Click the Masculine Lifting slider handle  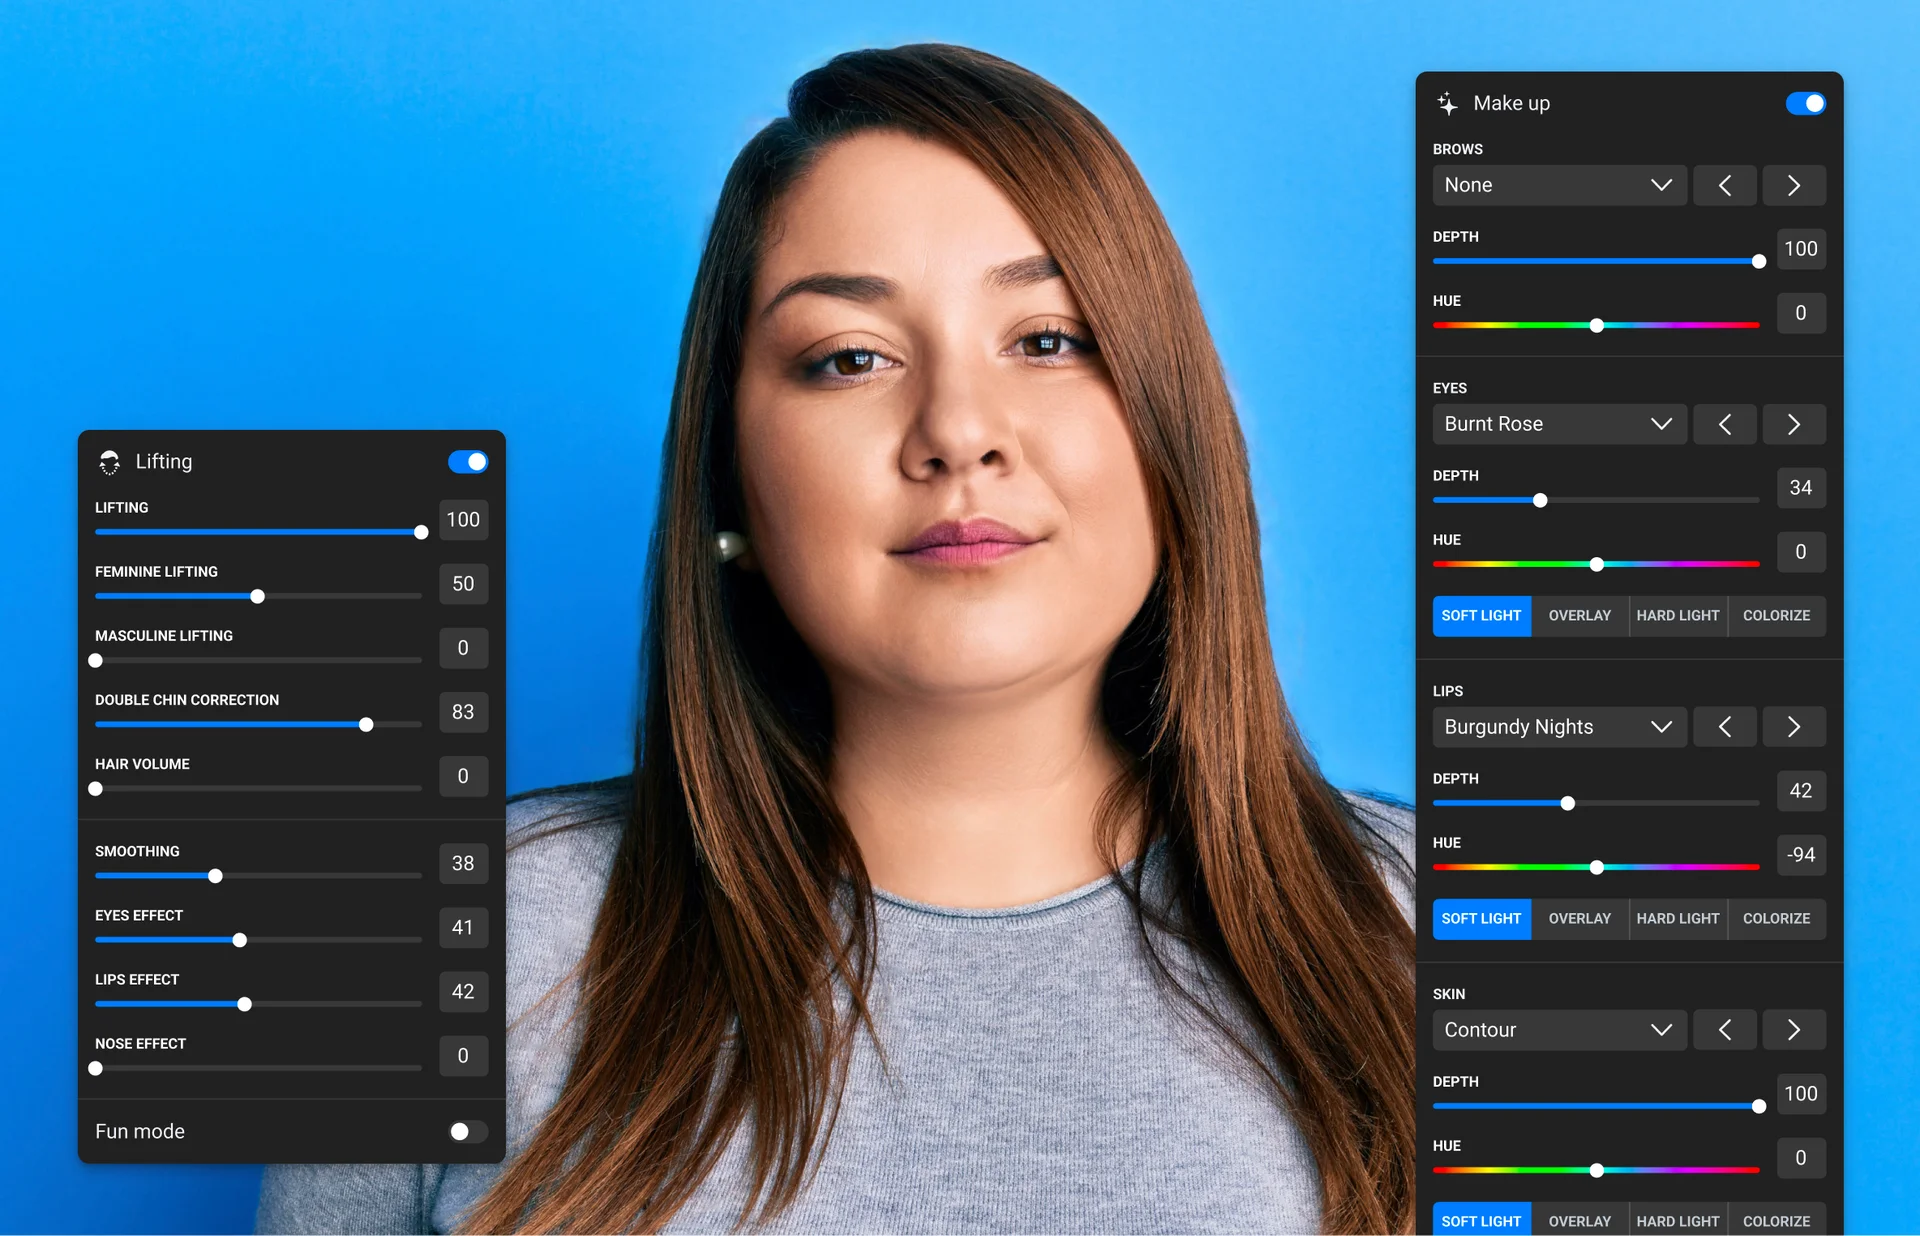[96, 661]
